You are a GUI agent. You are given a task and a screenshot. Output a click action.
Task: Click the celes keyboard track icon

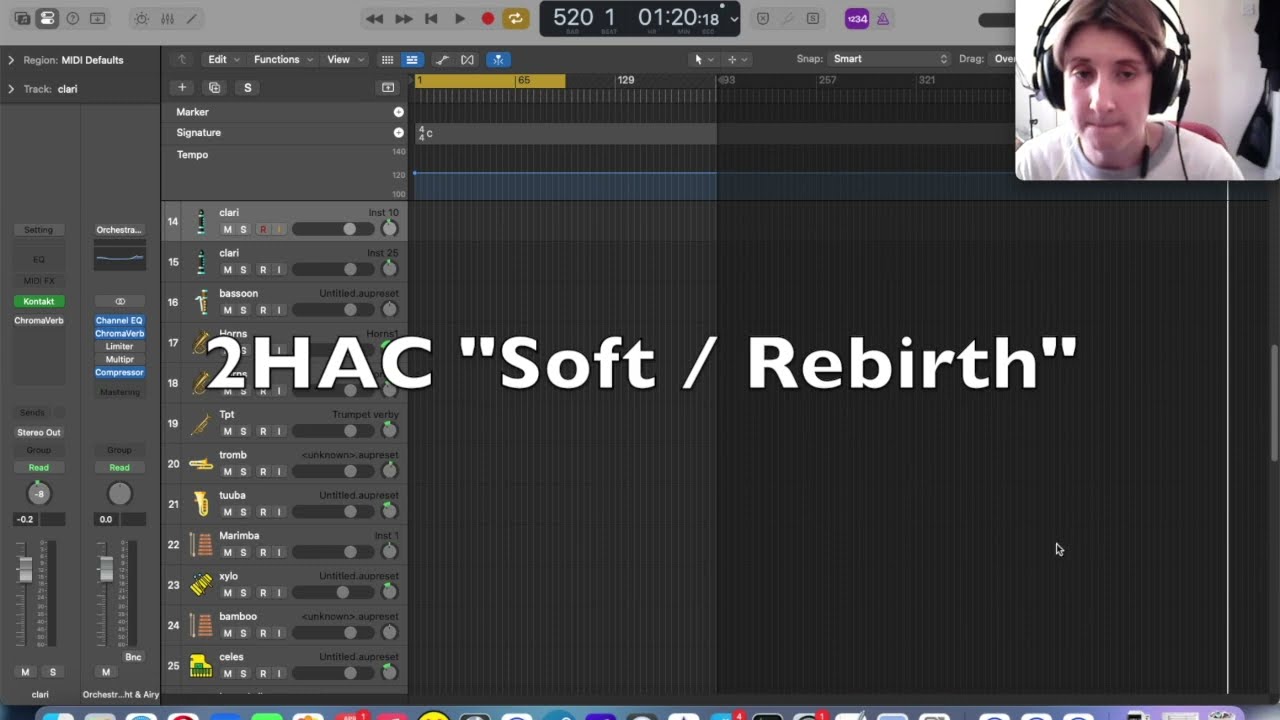[201, 666]
